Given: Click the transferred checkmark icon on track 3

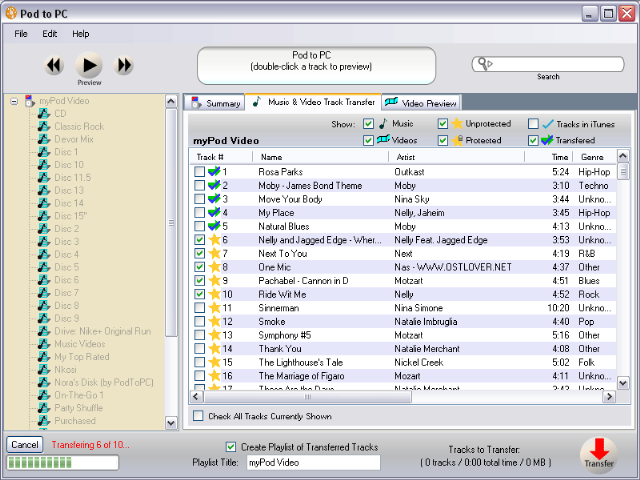Looking at the screenshot, I should point(214,199).
